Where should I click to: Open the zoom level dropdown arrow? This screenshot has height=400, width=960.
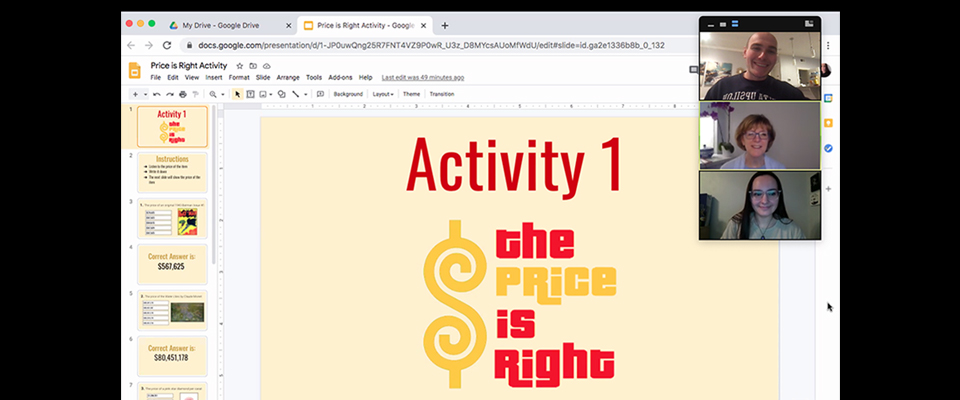(x=222, y=94)
